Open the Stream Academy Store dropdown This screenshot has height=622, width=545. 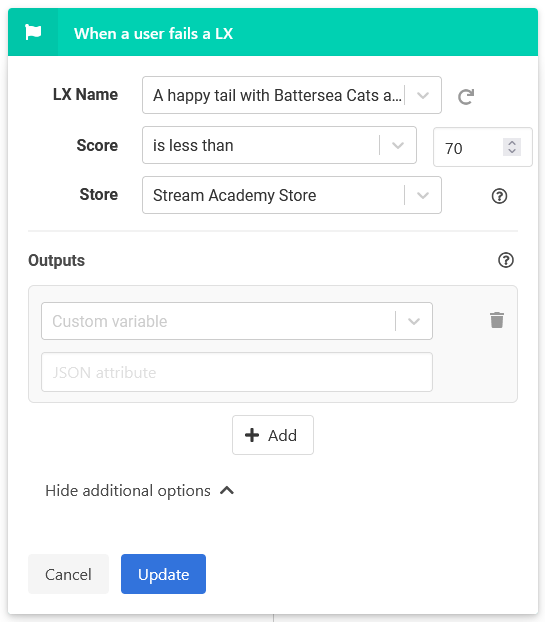pos(423,196)
